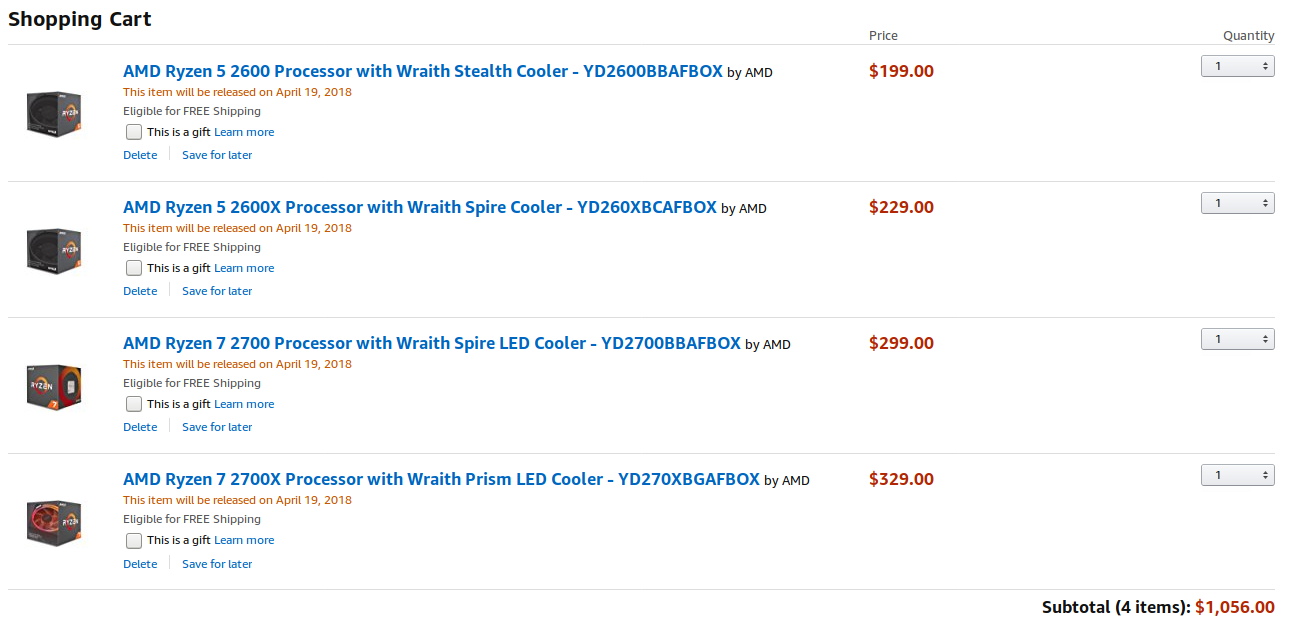The image size is (1298, 632).
Task: Open AMD Ryzen 5 2600X Processor title link
Action: pos(419,207)
